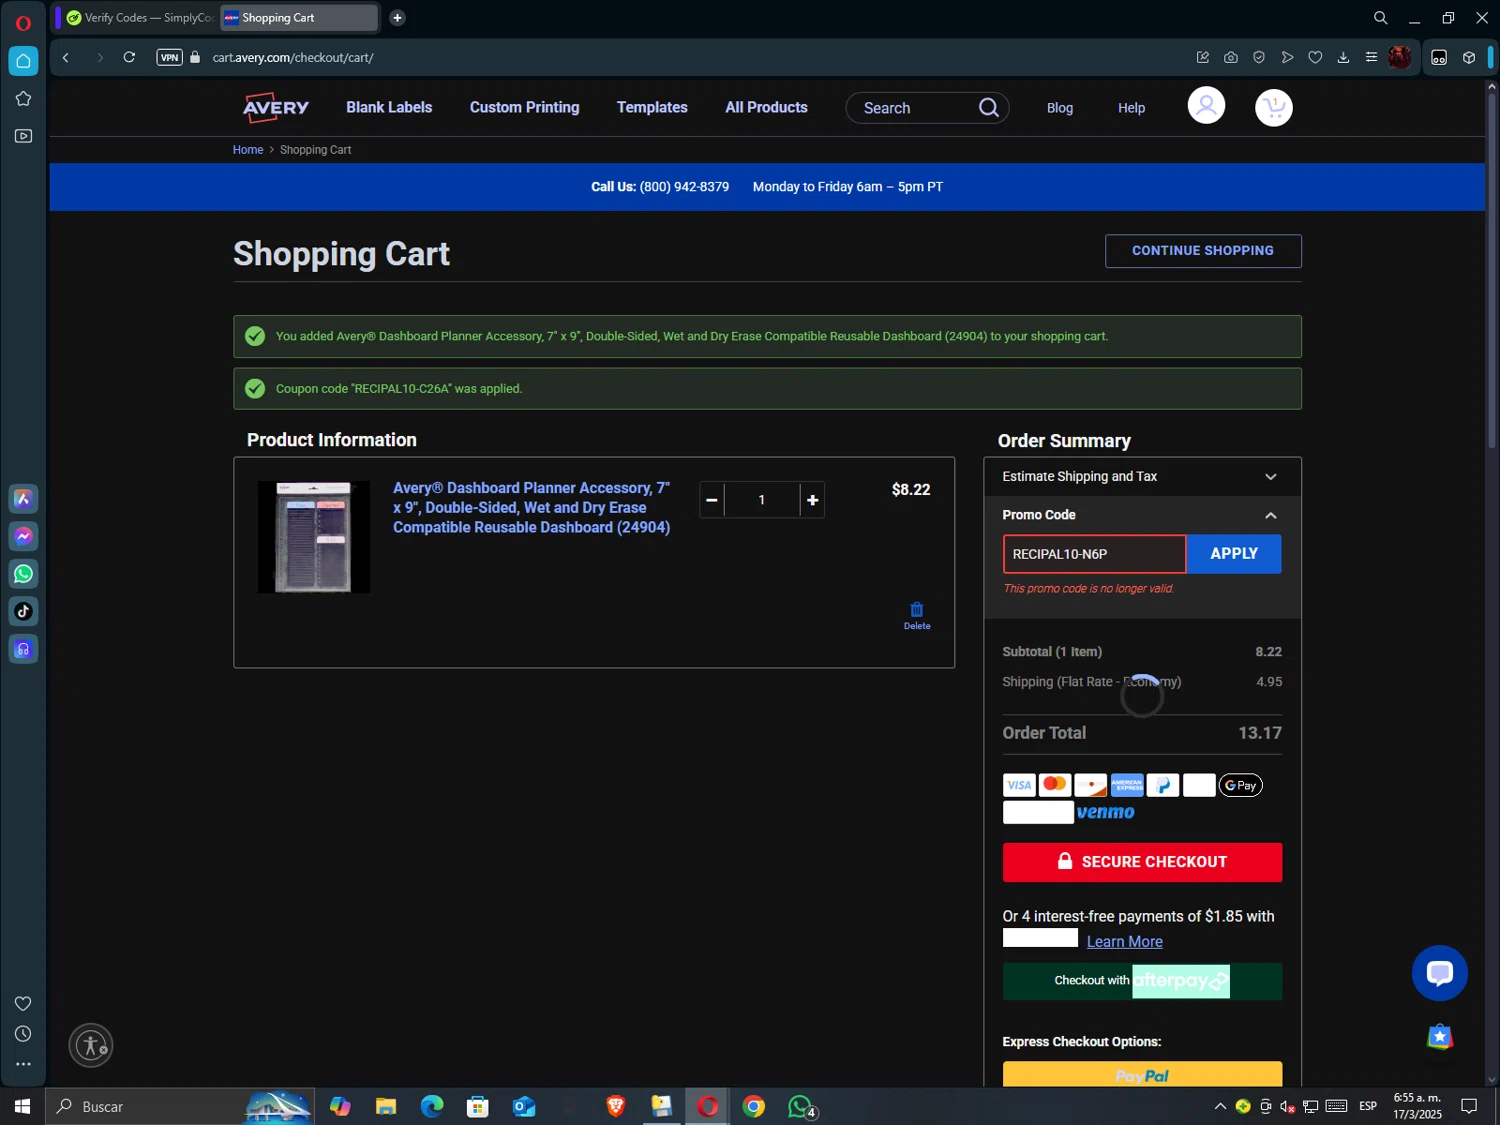This screenshot has height=1125, width=1500.
Task: Open the shopping cart icon in header
Action: 1273,107
